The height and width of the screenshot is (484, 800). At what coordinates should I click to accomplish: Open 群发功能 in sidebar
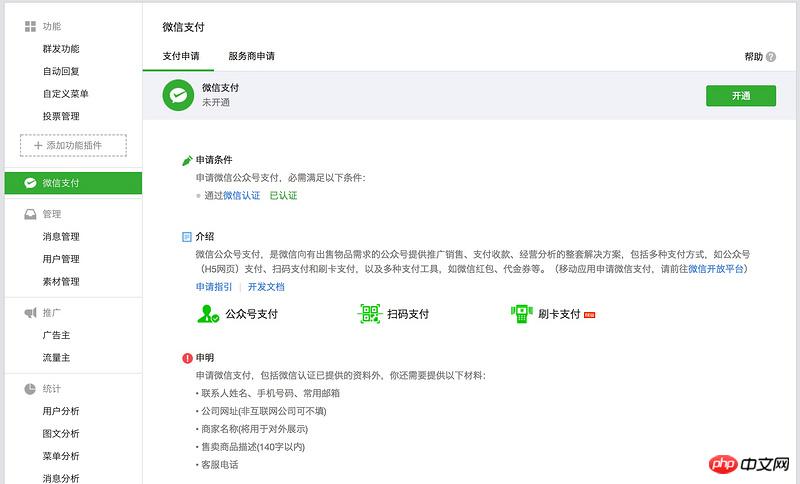click(x=61, y=49)
